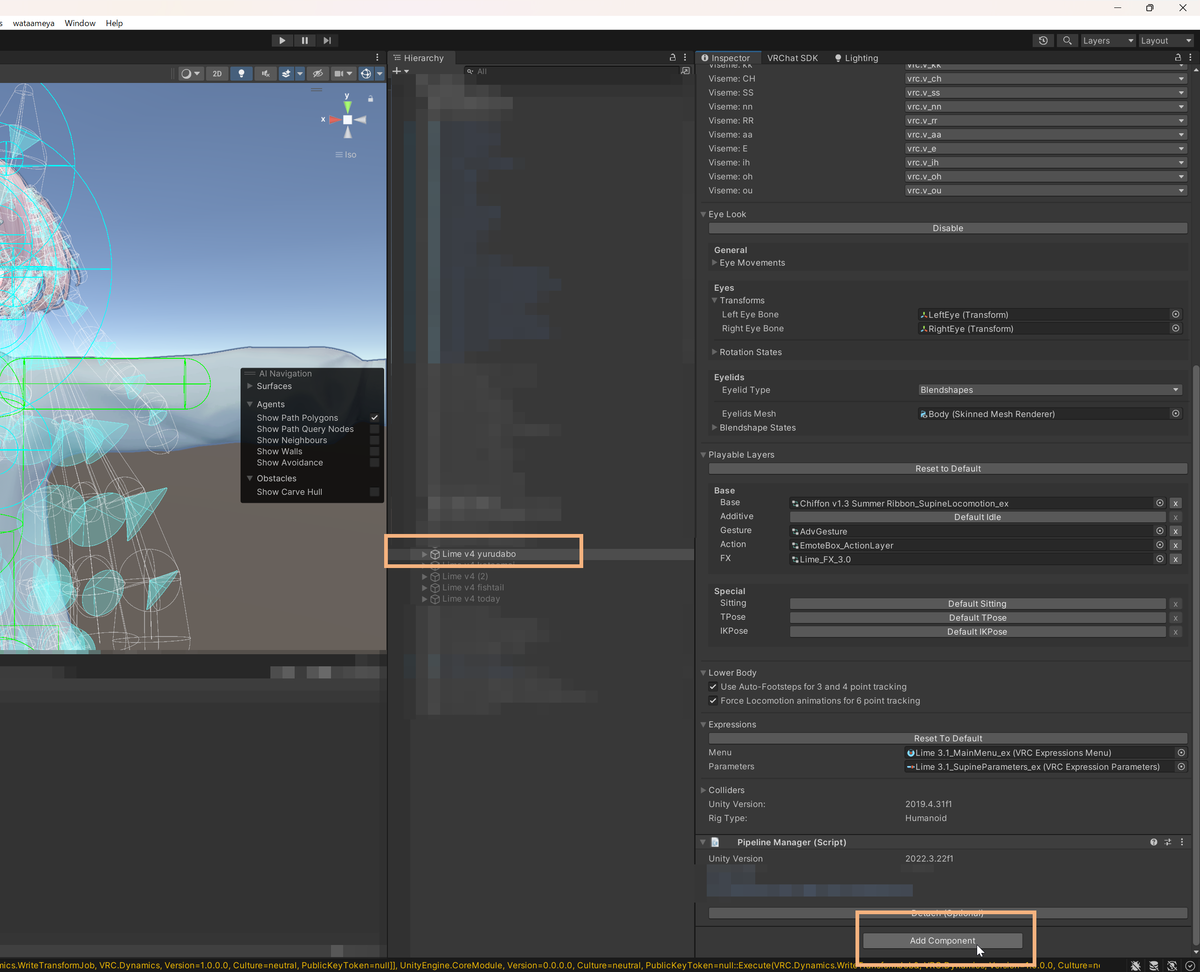Open the Layers dropdown
The width and height of the screenshot is (1200, 972).
pos(1108,40)
